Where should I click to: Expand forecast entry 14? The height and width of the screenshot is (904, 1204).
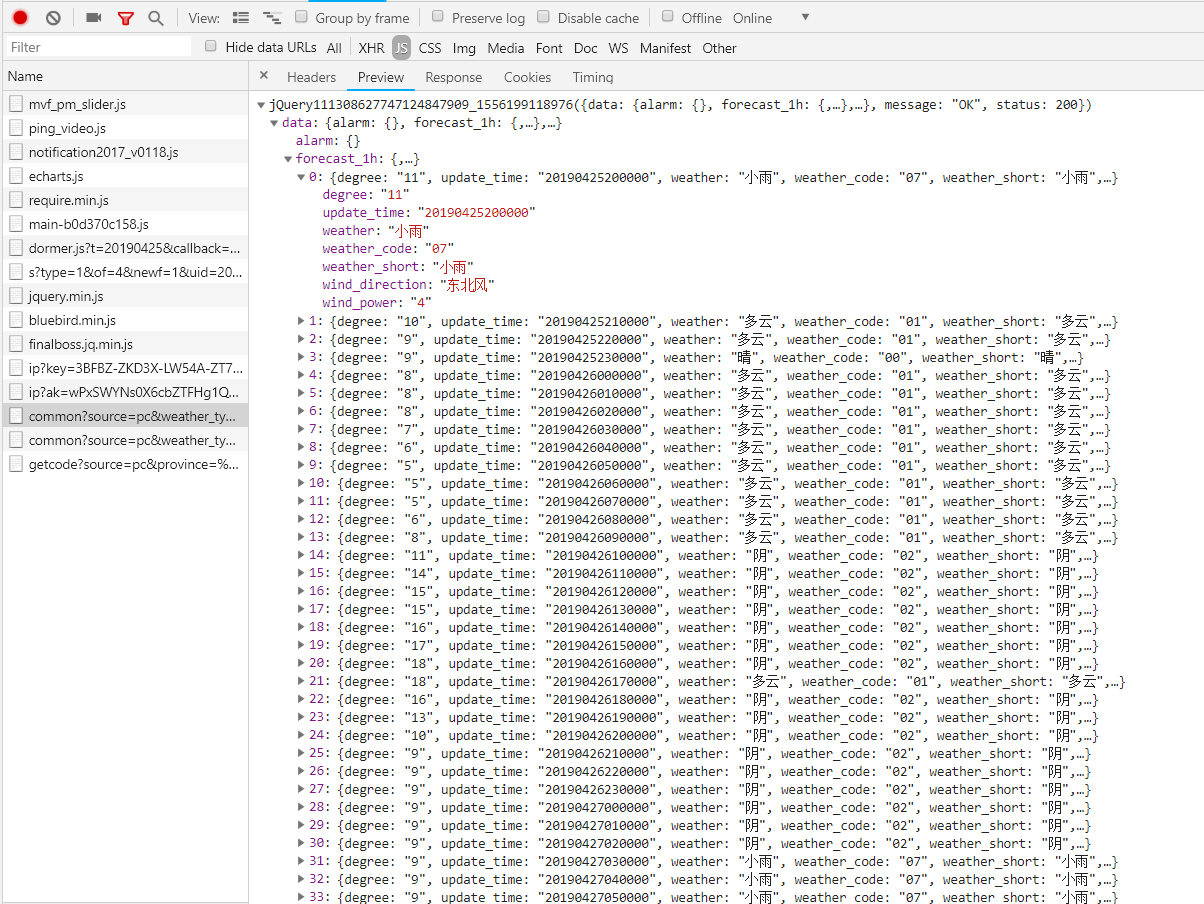click(302, 555)
